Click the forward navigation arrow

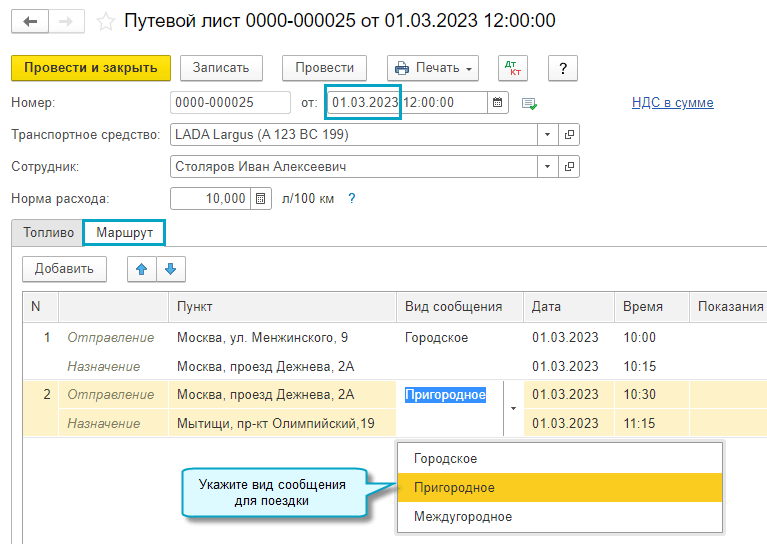coord(65,21)
